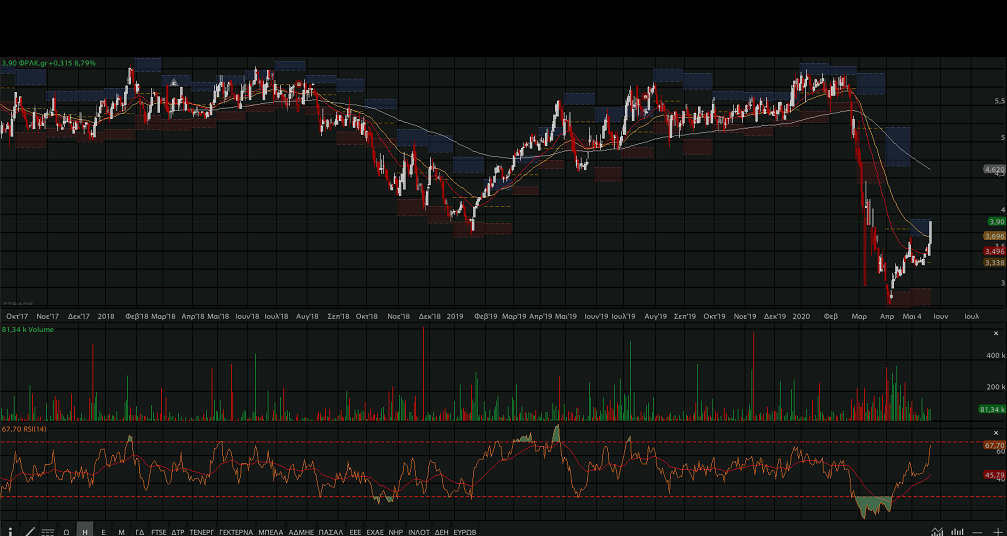Close the RSI(14) panel
This screenshot has width=1007, height=536.
(x=995, y=430)
